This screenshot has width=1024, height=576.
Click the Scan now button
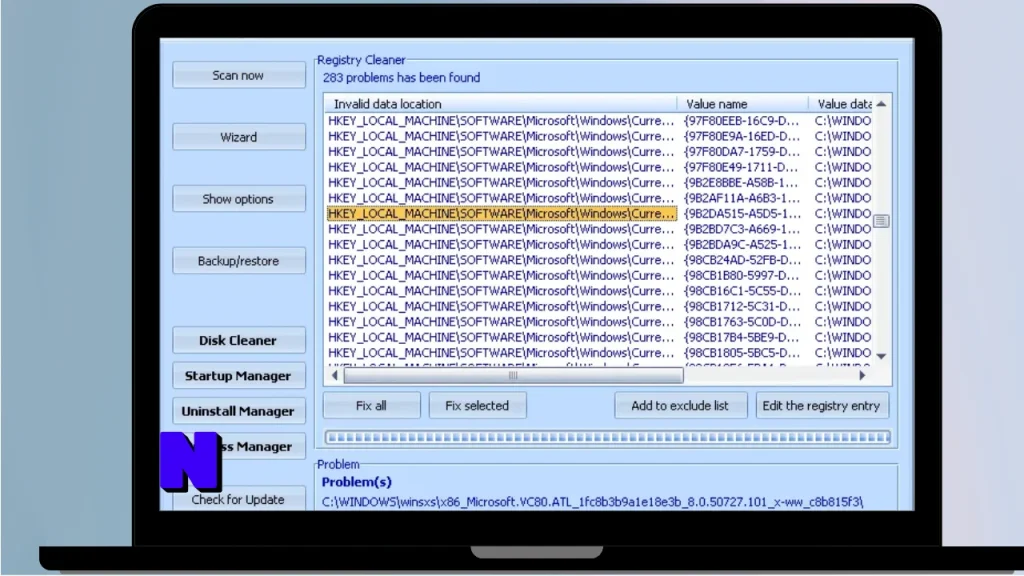click(x=238, y=75)
